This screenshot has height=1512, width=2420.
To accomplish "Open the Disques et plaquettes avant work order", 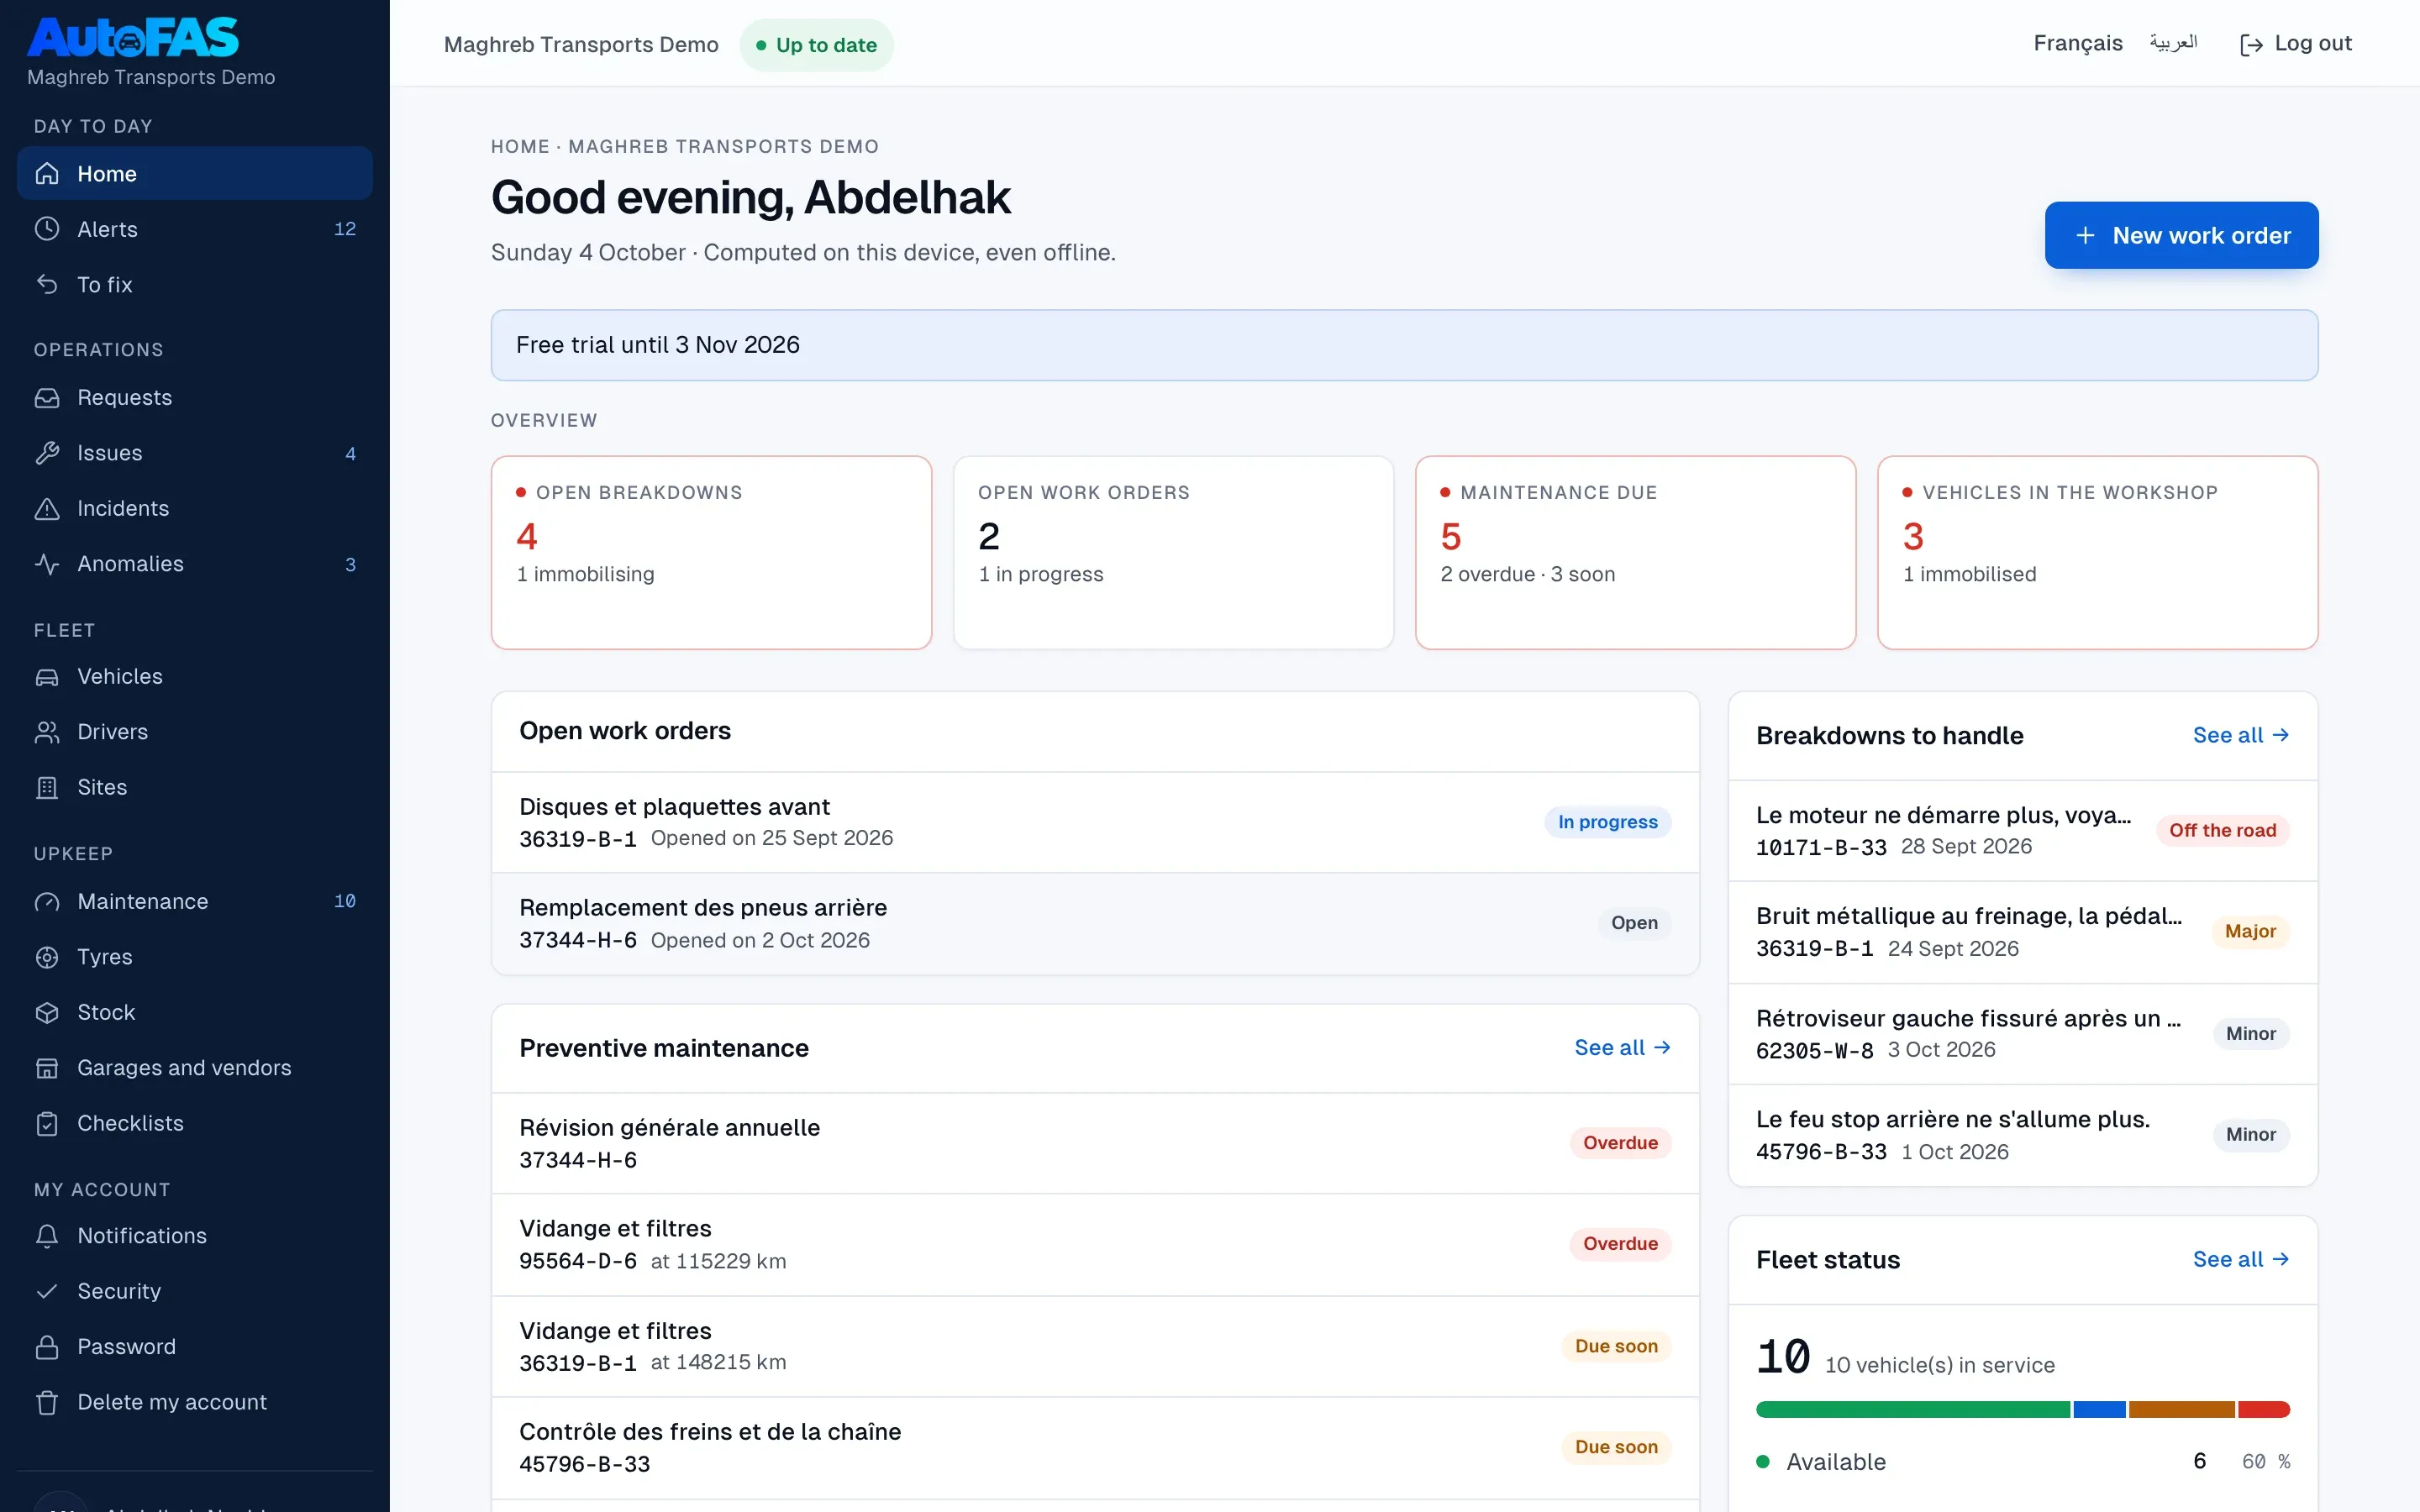I will pos(1095,822).
